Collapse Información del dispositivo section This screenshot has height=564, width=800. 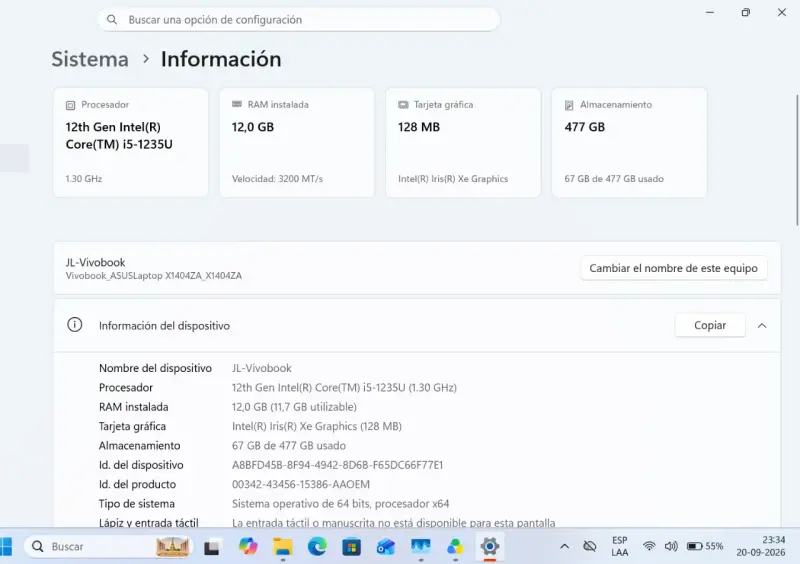coord(762,326)
